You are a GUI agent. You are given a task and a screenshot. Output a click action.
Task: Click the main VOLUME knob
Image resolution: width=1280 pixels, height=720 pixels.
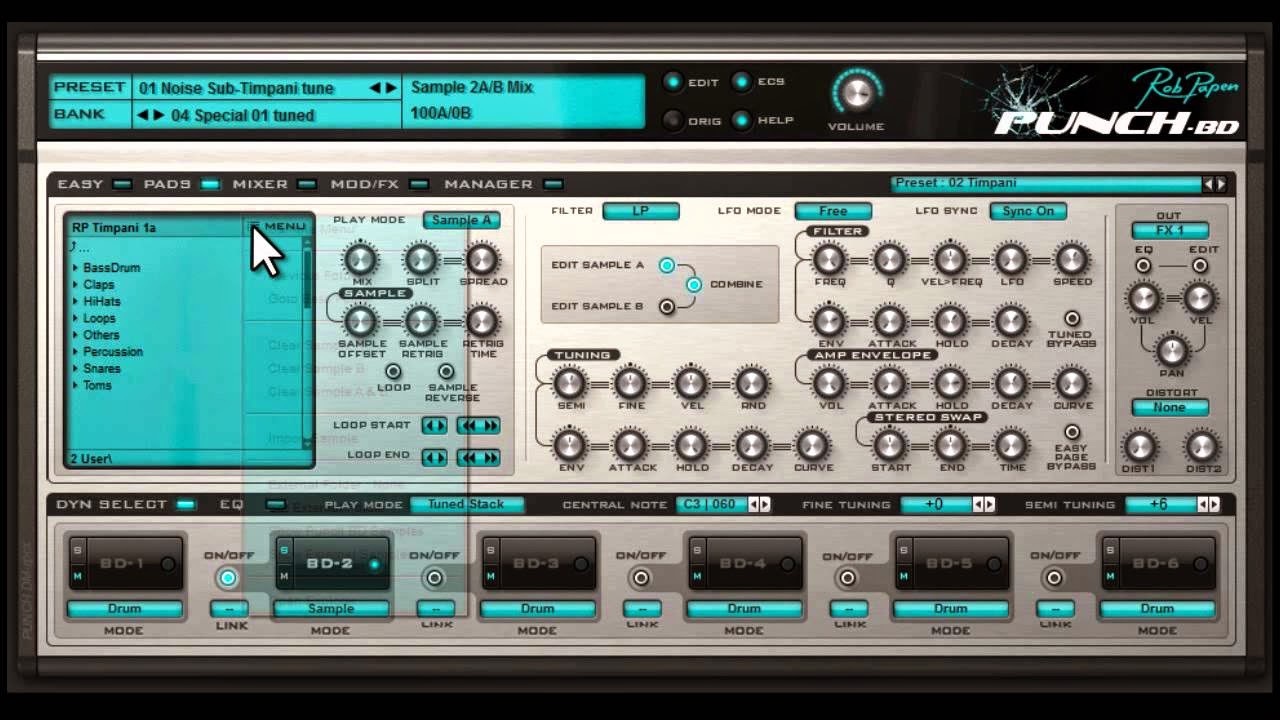(855, 93)
